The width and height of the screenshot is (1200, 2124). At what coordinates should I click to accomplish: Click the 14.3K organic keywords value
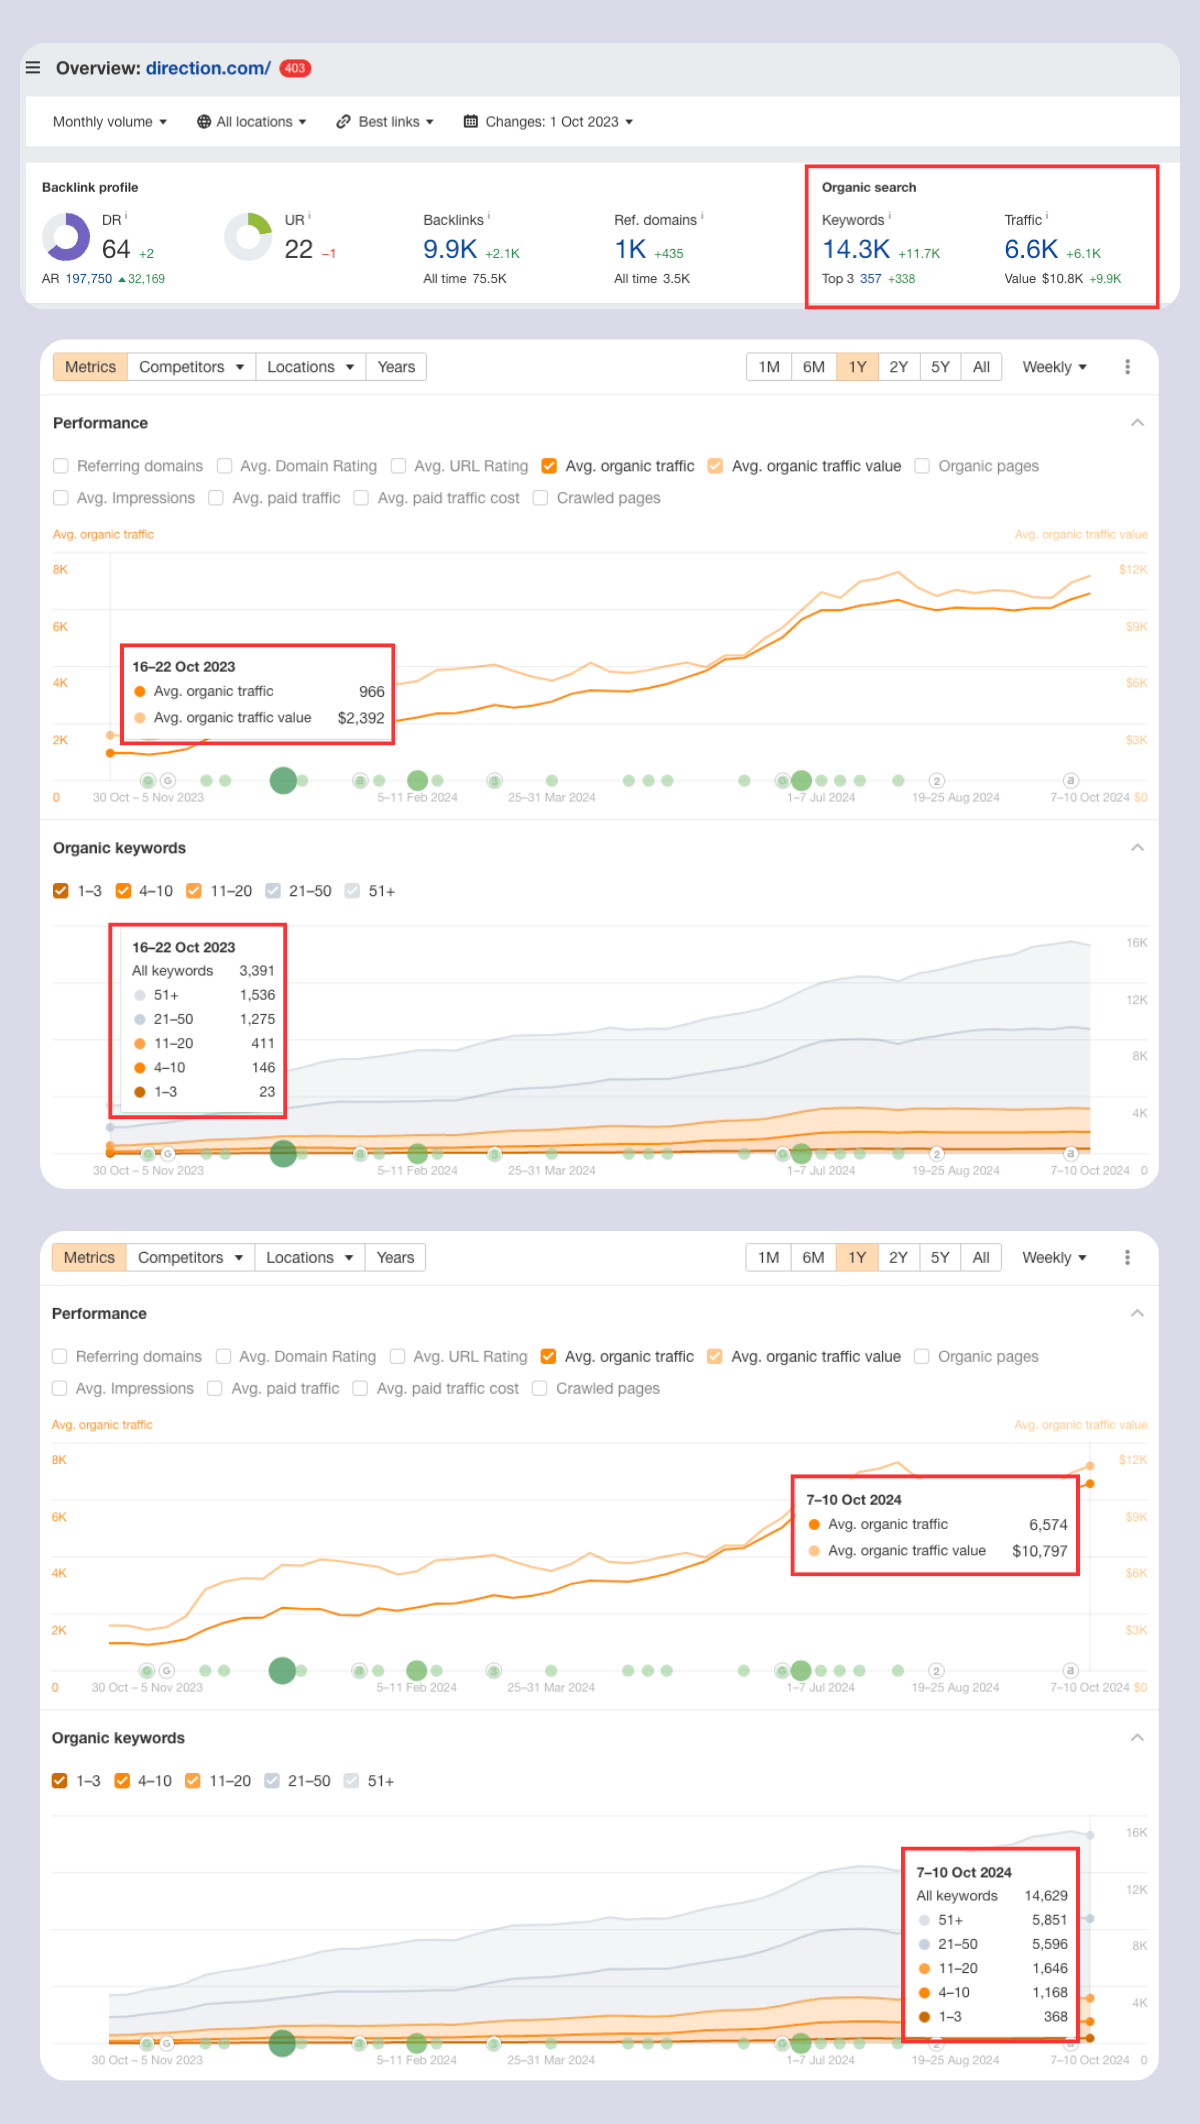pyautogui.click(x=856, y=249)
